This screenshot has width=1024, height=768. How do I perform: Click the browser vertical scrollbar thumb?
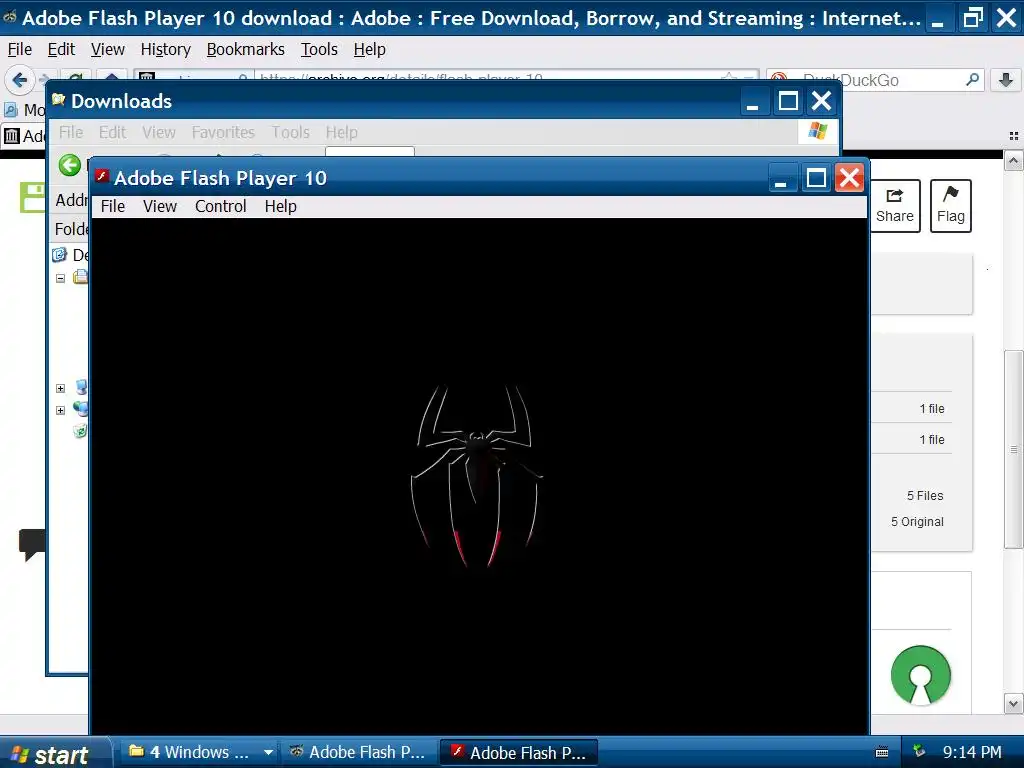tap(1014, 449)
